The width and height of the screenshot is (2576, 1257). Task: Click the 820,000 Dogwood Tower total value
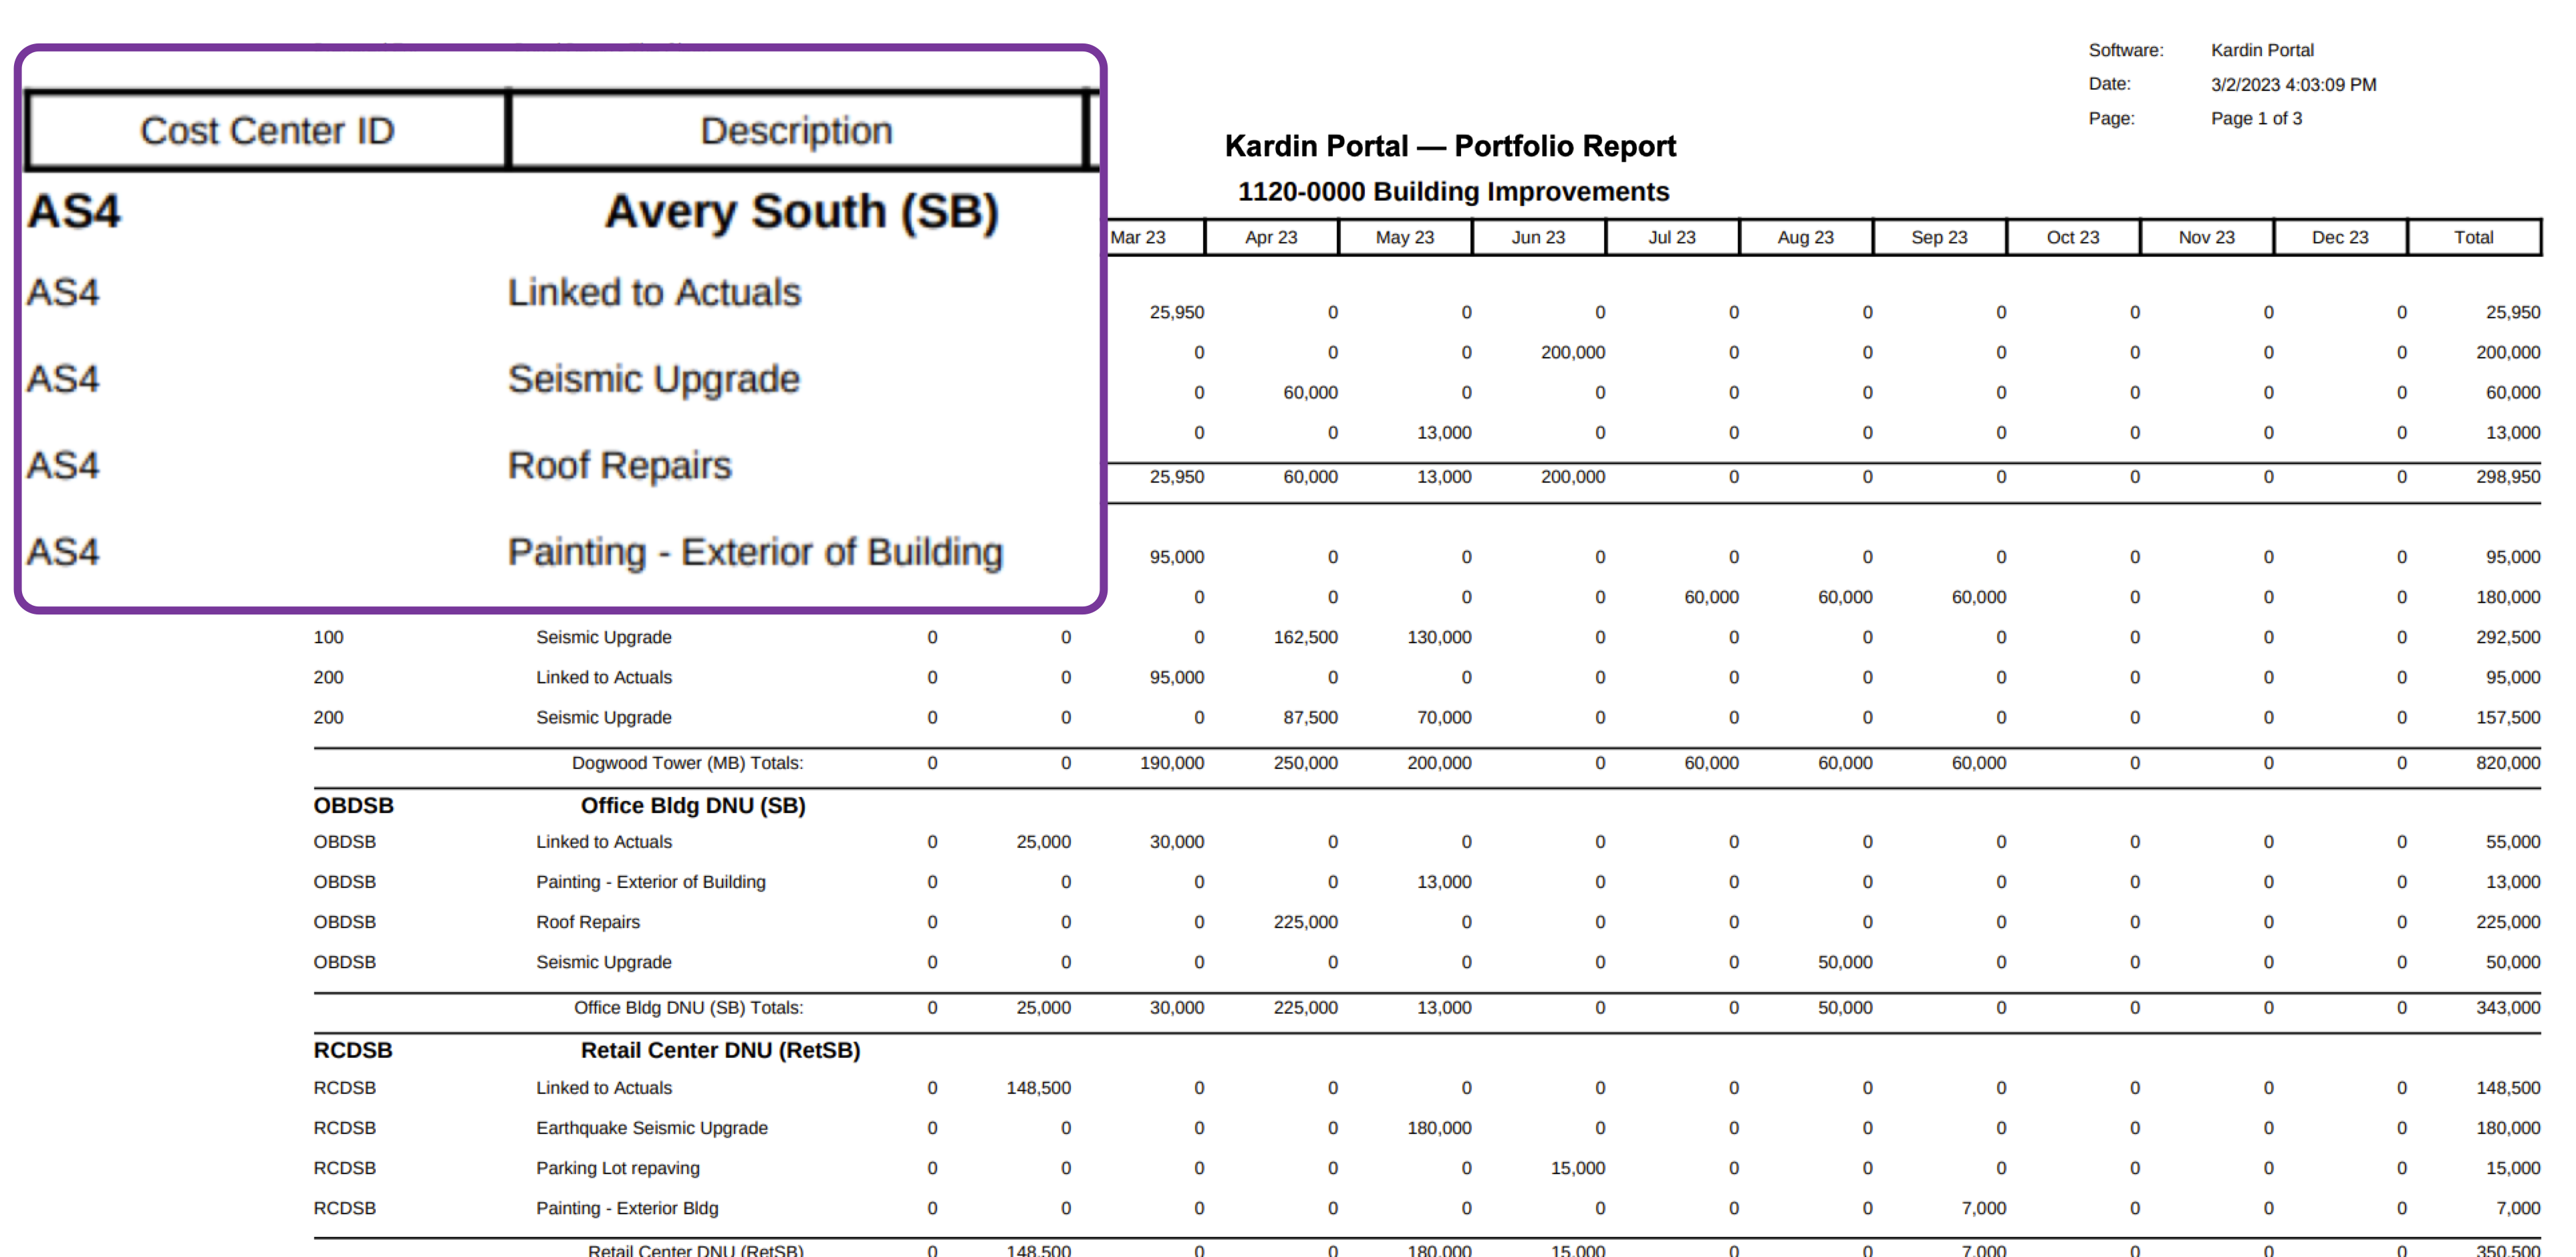(2507, 763)
